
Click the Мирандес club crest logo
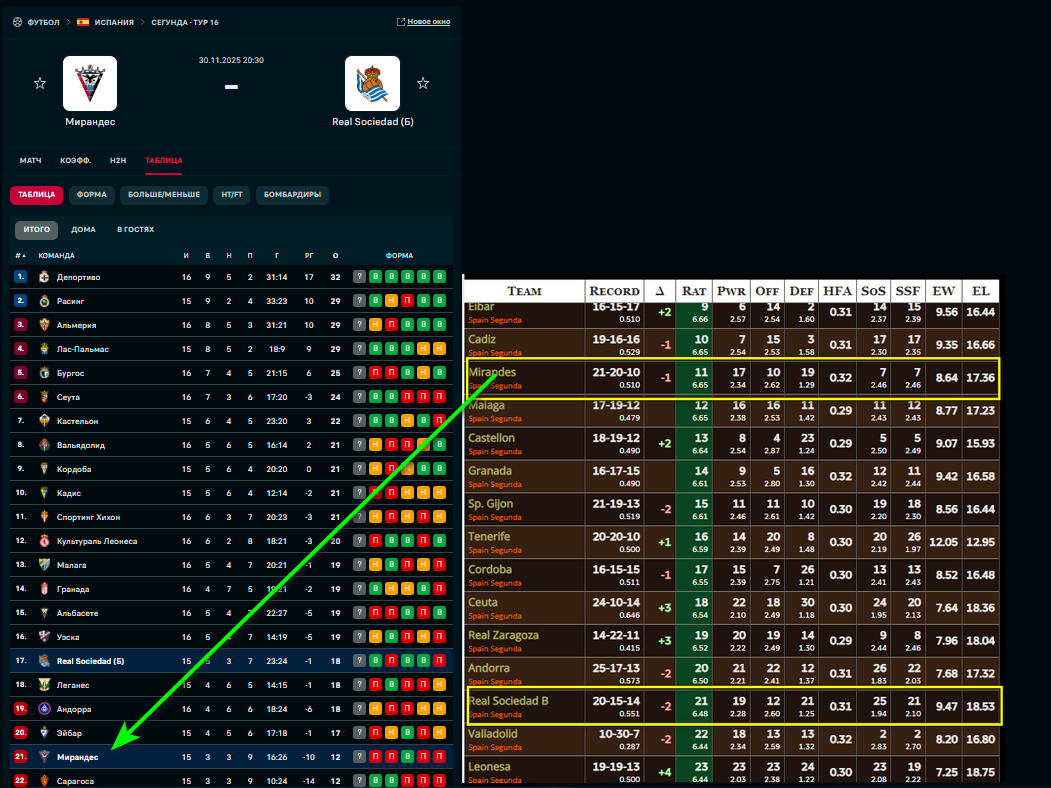(90, 83)
